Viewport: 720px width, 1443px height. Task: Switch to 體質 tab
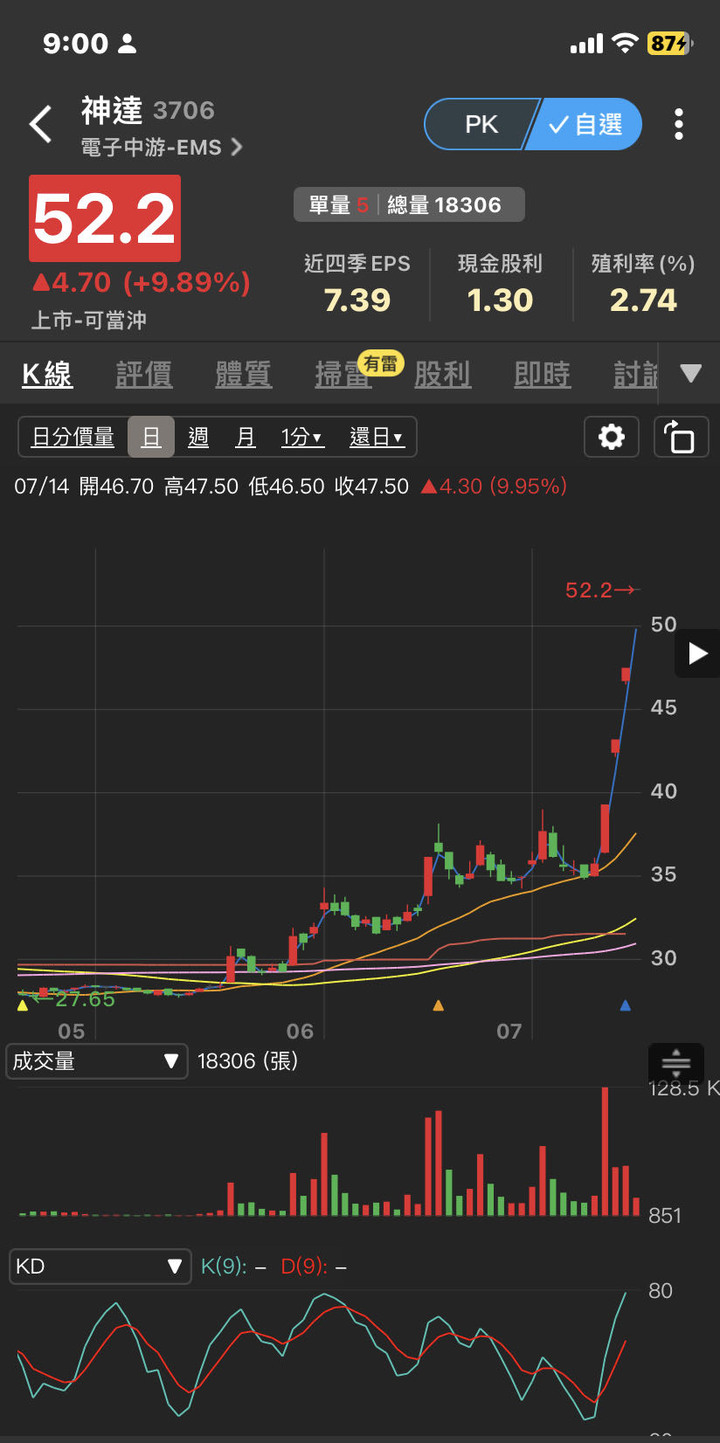click(243, 375)
